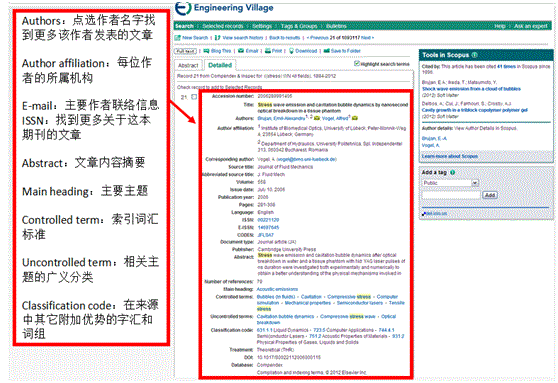The height and width of the screenshot is (383, 558).
Task: Open the Search menu in green bar
Action: [x=184, y=26]
